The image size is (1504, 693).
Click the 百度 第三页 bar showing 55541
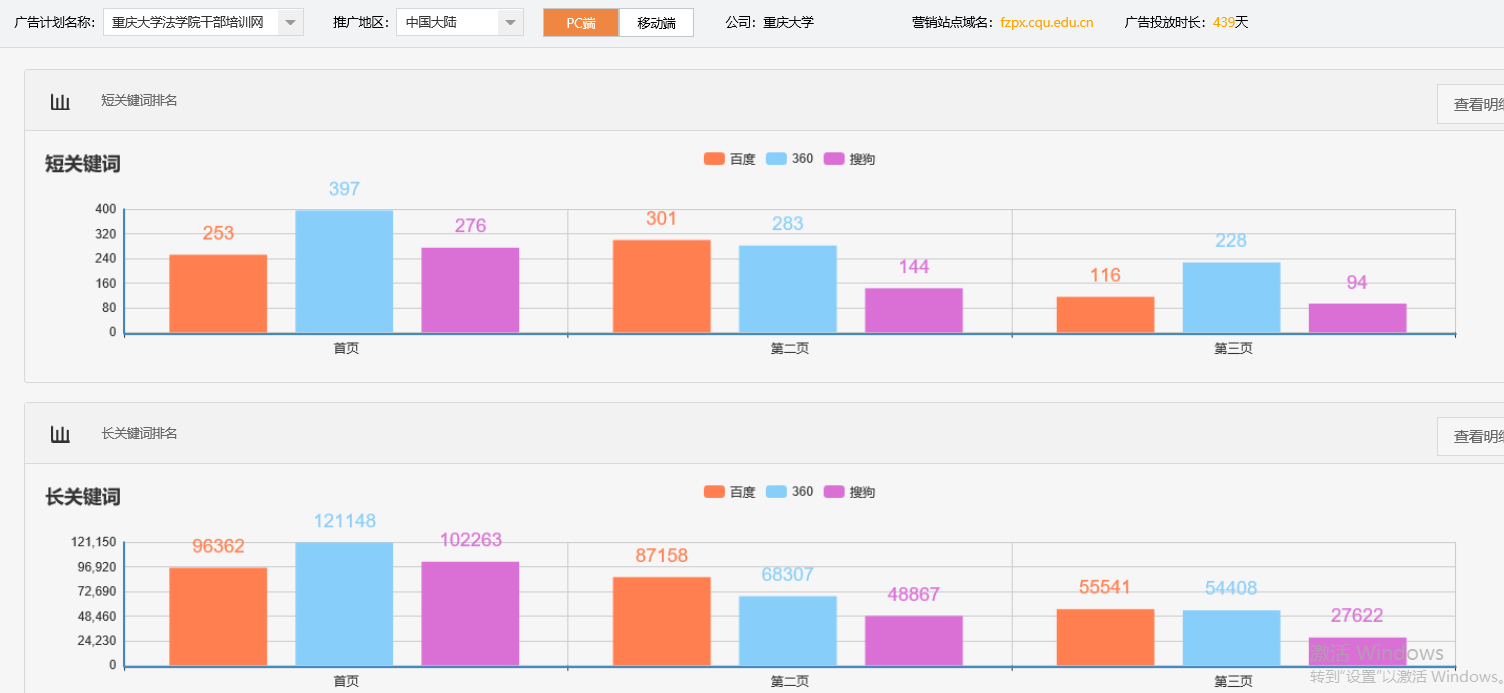click(1105, 637)
